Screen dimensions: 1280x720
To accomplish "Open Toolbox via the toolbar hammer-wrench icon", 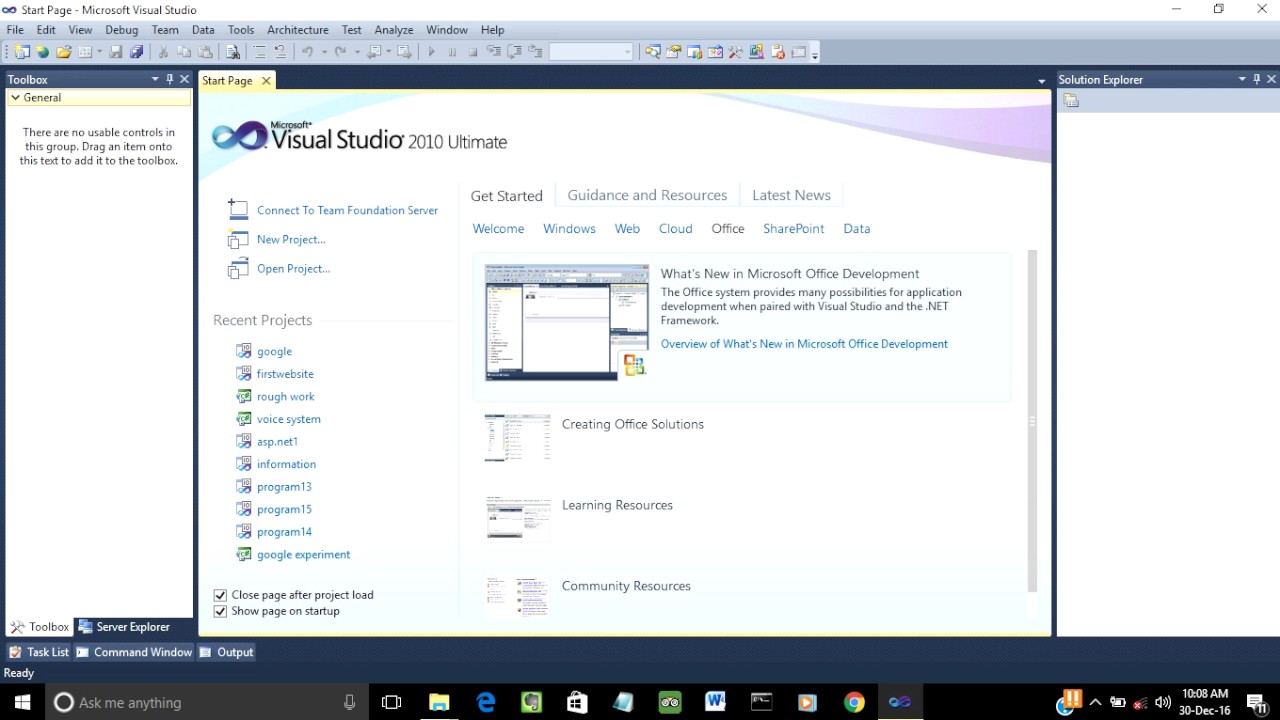I will (736, 52).
